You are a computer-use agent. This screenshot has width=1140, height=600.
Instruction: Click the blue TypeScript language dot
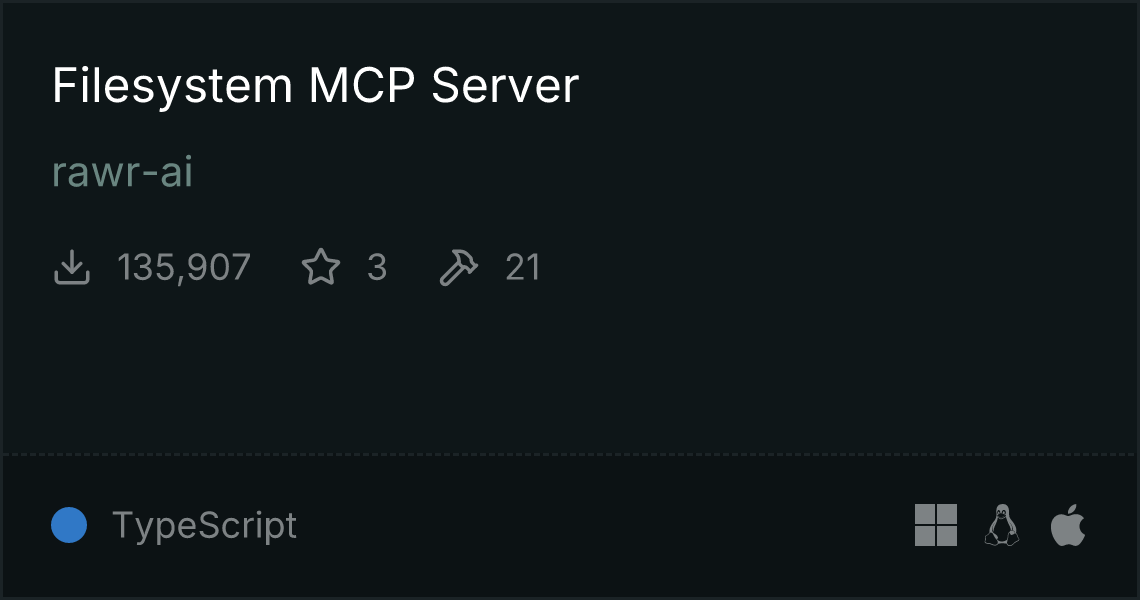pyautogui.click(x=69, y=525)
